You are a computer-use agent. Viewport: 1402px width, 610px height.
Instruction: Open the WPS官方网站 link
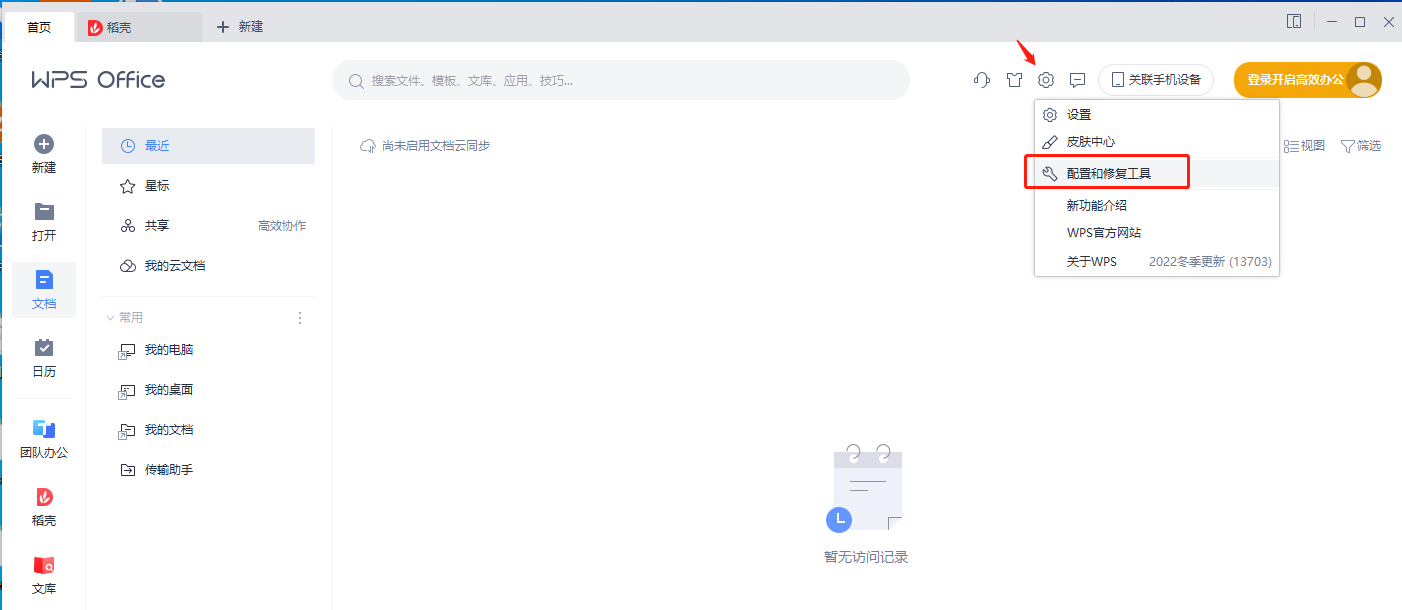click(1104, 231)
